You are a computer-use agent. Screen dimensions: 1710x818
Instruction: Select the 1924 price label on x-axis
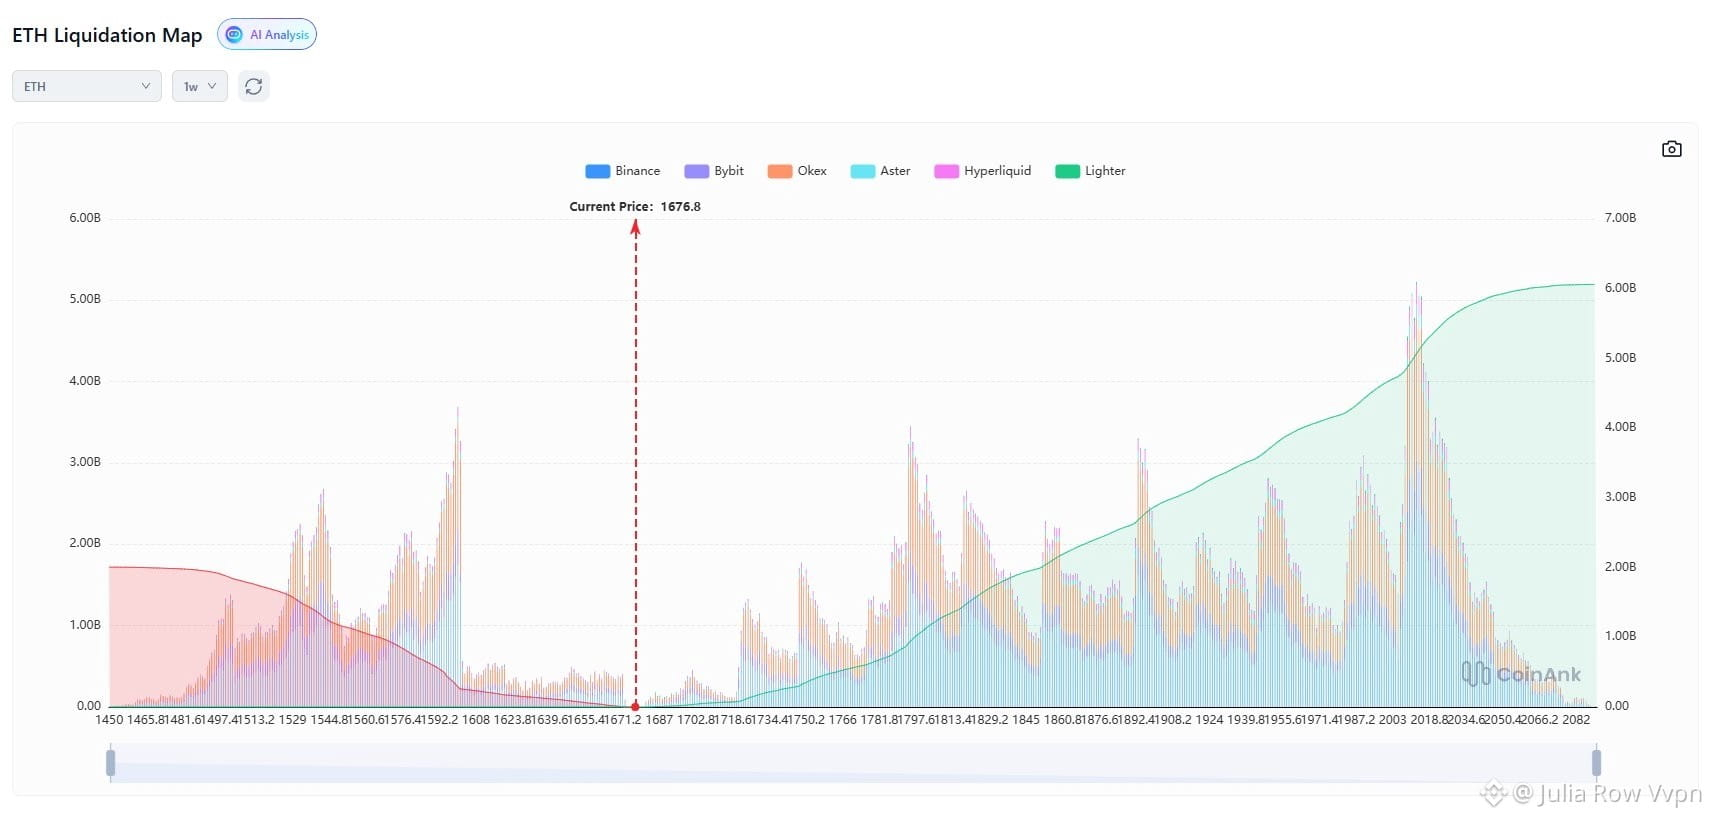pos(1209,720)
